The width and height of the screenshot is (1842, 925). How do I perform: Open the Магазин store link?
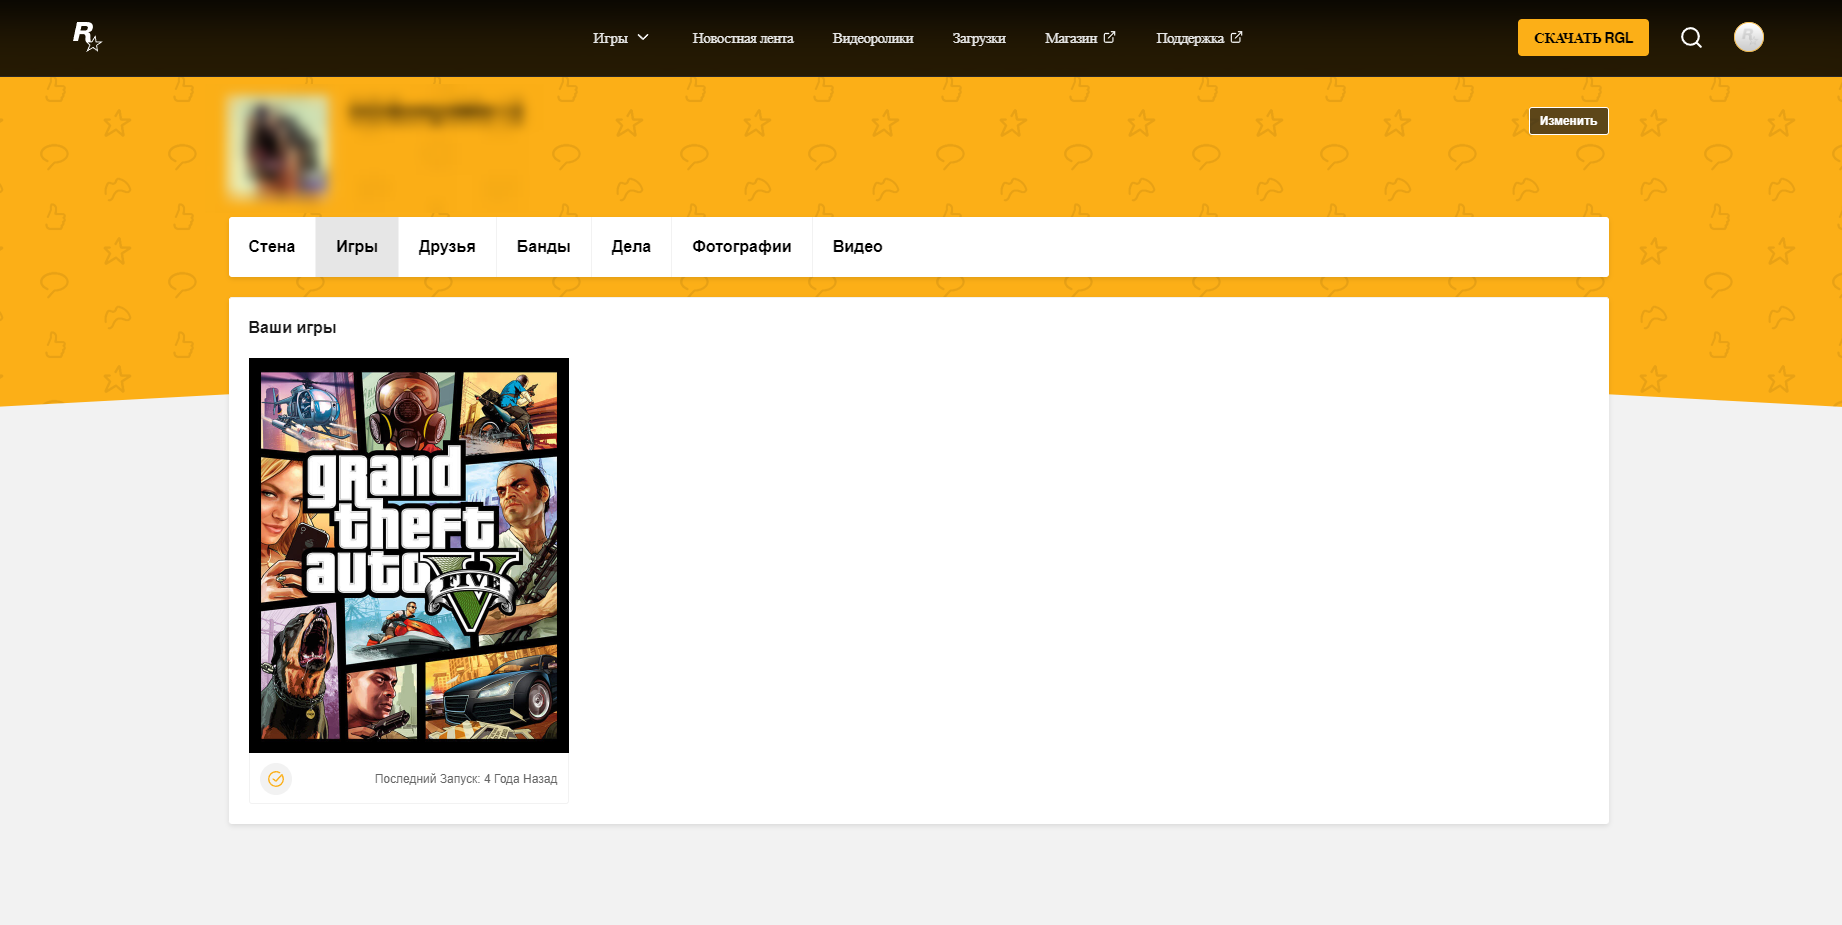click(1071, 38)
